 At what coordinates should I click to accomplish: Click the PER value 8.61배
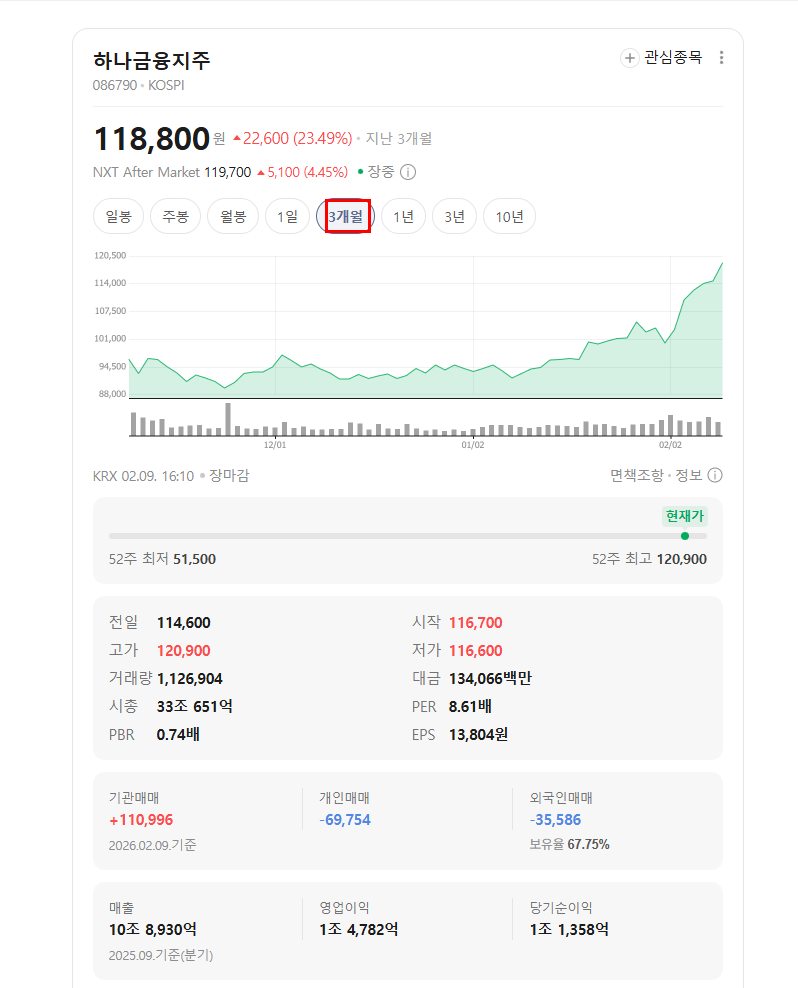[x=470, y=706]
